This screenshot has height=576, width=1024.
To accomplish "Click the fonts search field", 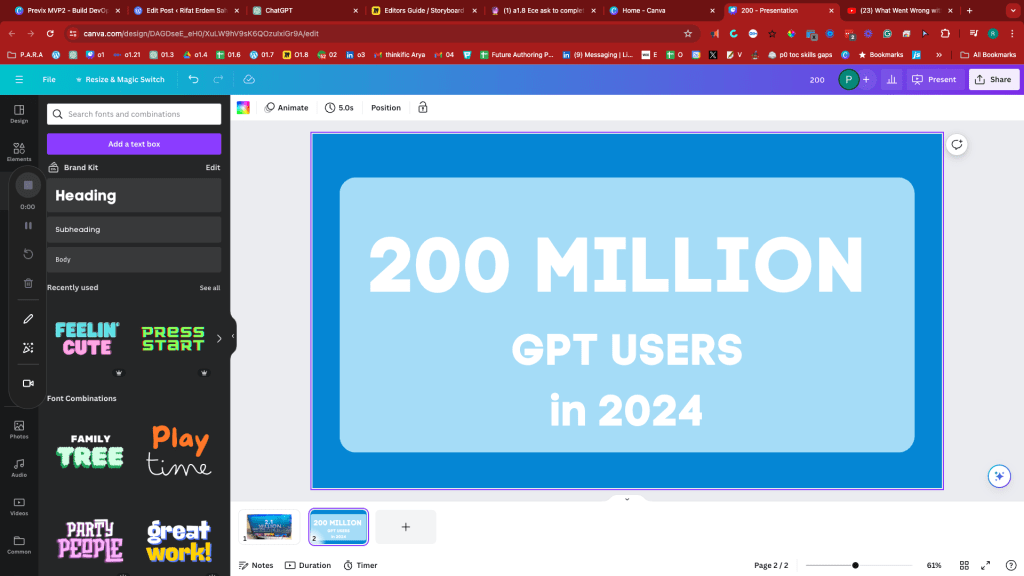I will (134, 114).
